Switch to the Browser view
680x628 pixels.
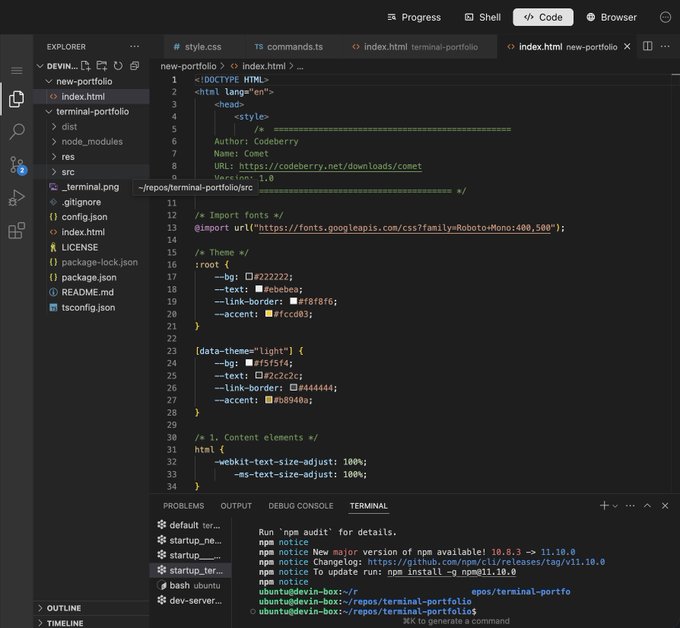611,17
